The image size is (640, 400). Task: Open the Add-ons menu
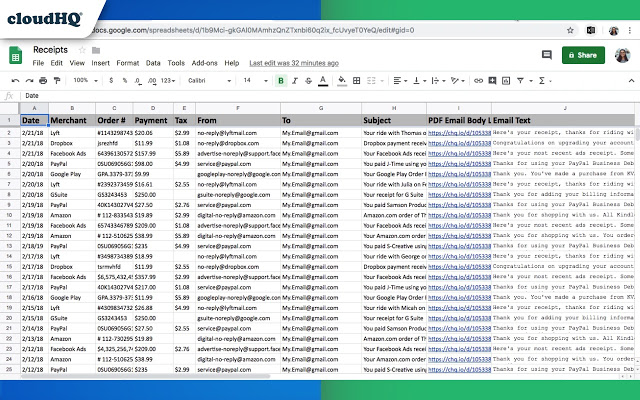(x=204, y=63)
